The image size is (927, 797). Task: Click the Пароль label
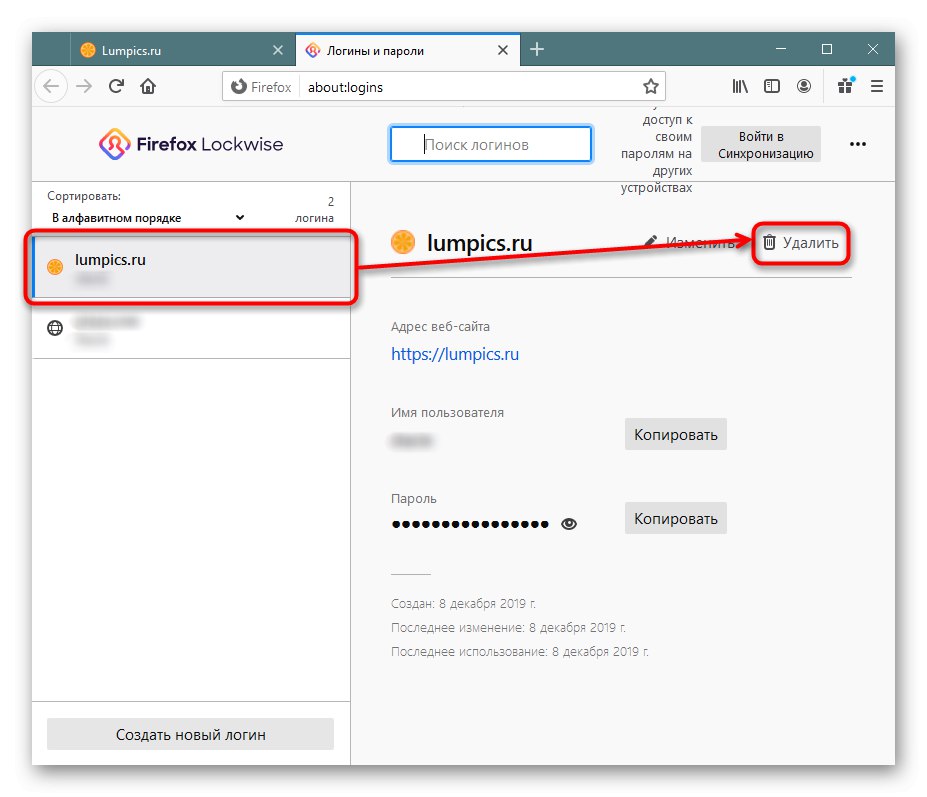click(x=413, y=498)
